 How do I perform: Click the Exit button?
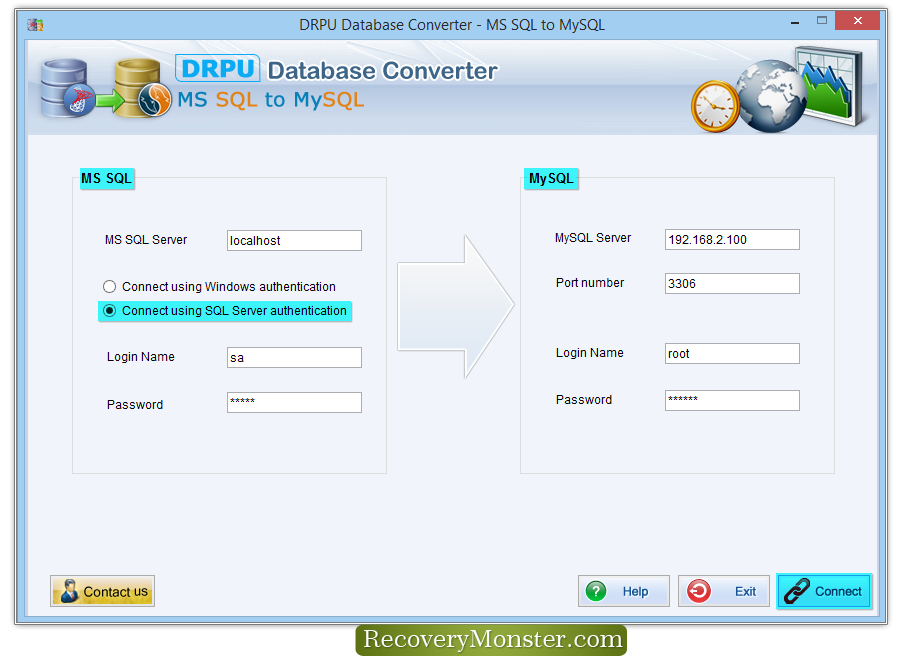(723, 591)
